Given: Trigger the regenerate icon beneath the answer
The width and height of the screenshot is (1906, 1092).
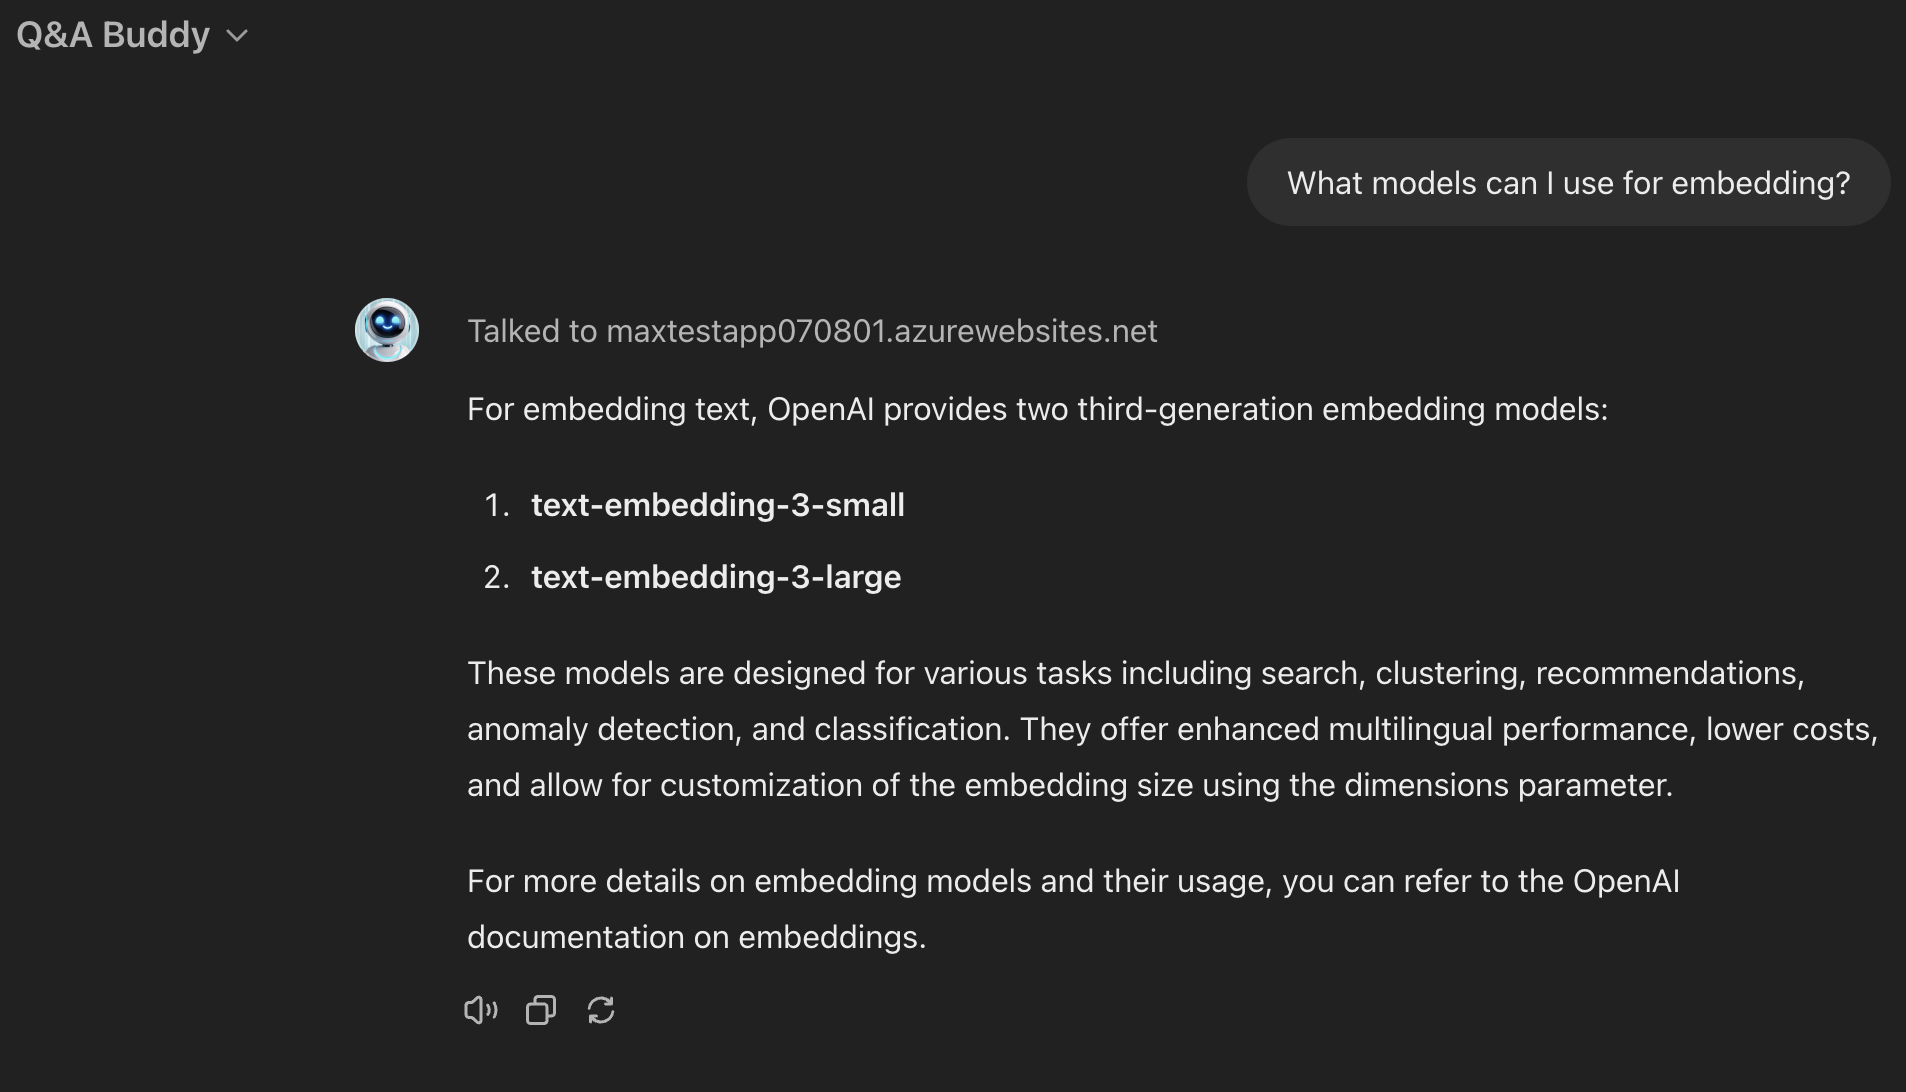Looking at the screenshot, I should tap(601, 1010).
